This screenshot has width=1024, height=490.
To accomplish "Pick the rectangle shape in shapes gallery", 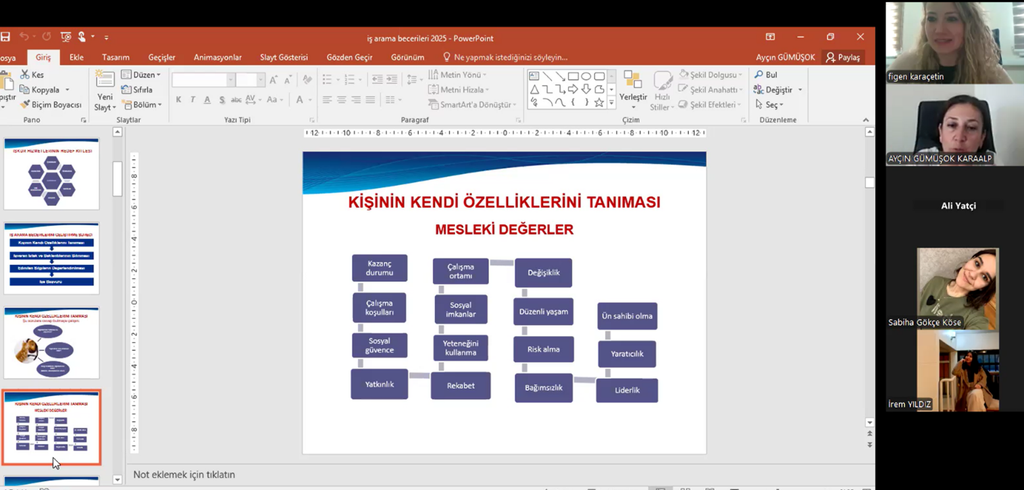I will pos(573,76).
